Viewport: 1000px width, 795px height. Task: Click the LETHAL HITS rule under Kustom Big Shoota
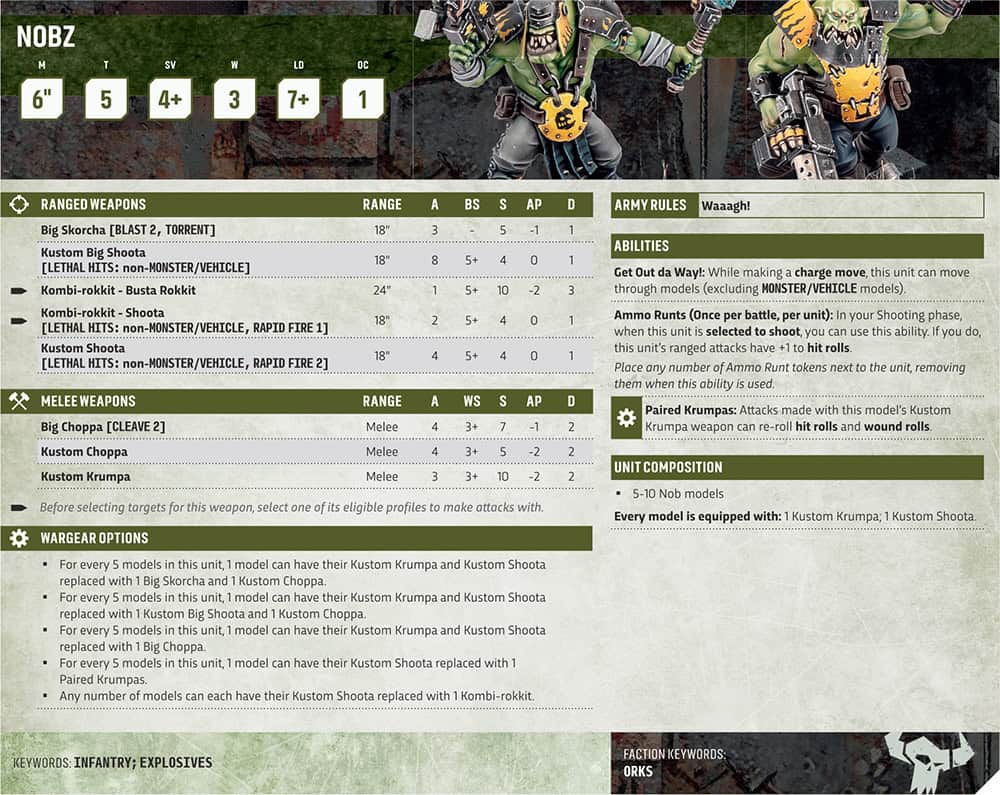(x=145, y=268)
